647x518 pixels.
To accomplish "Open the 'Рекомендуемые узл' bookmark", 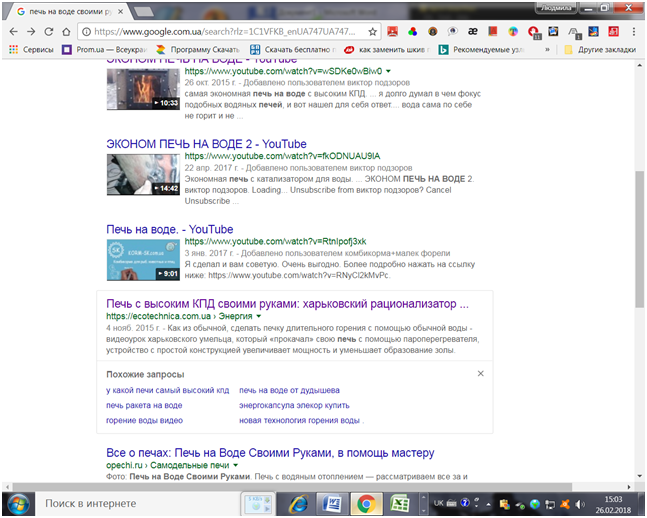I will coord(481,50).
